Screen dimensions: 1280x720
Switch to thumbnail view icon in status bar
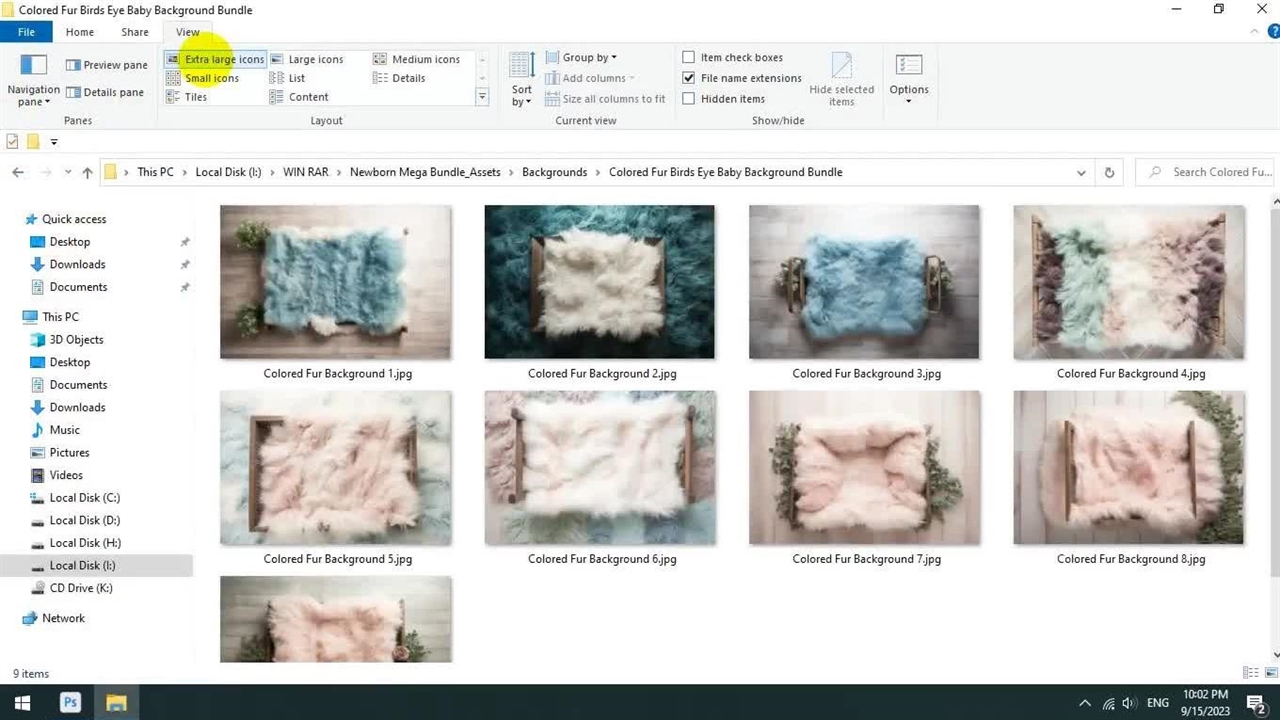point(1269,673)
